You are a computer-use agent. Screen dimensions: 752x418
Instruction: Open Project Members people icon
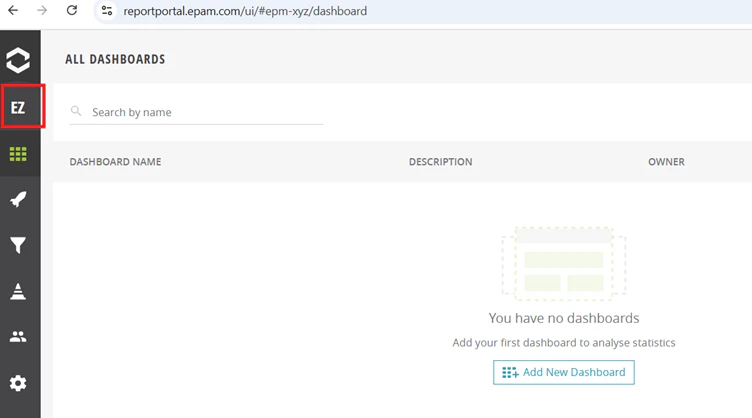click(18, 337)
